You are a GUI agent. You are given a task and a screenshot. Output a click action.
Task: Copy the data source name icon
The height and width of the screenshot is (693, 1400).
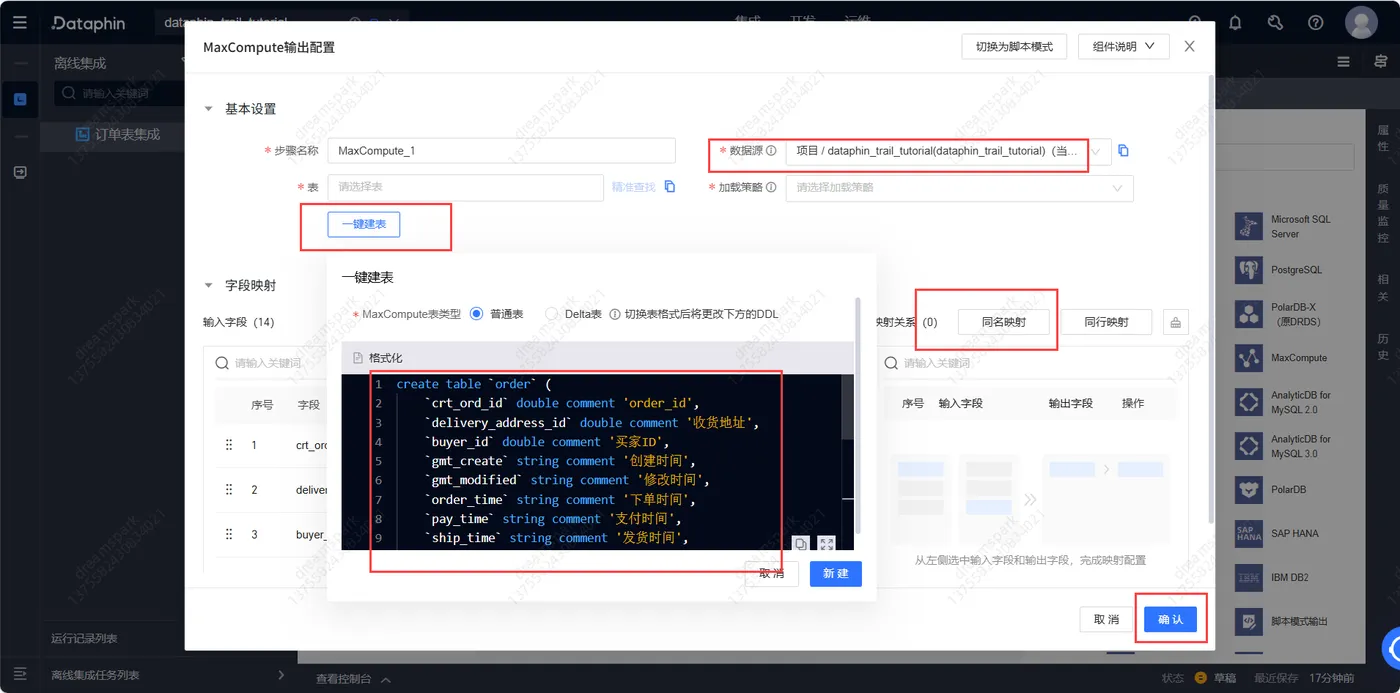coord(1123,151)
